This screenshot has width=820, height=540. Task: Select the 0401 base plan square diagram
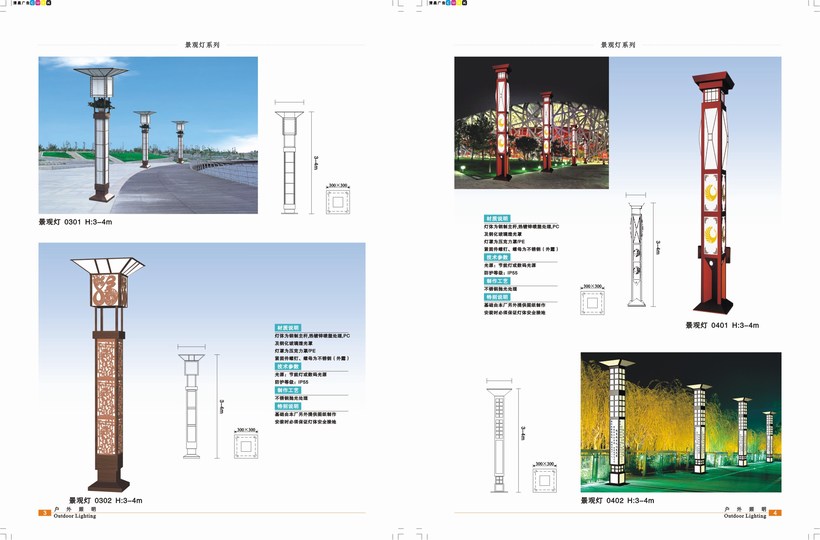594,303
